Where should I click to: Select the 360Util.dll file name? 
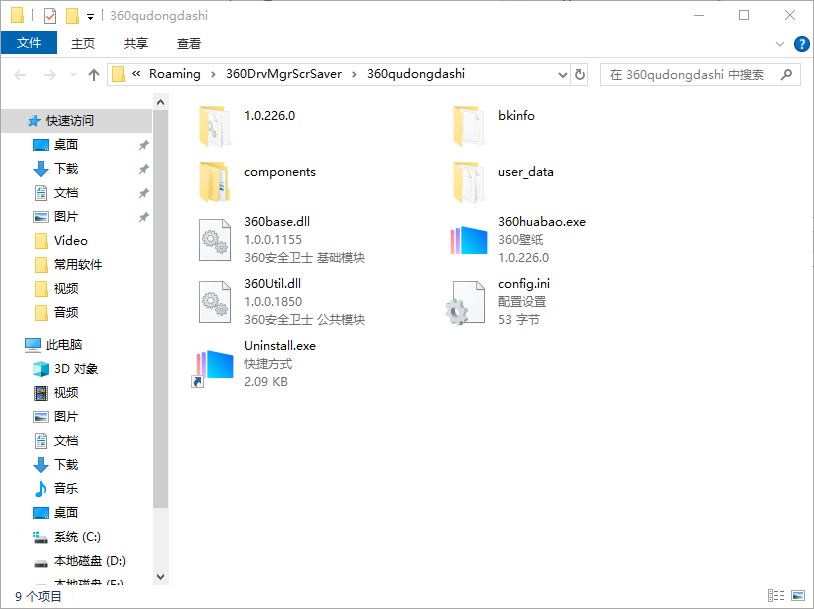pyautogui.click(x=273, y=283)
